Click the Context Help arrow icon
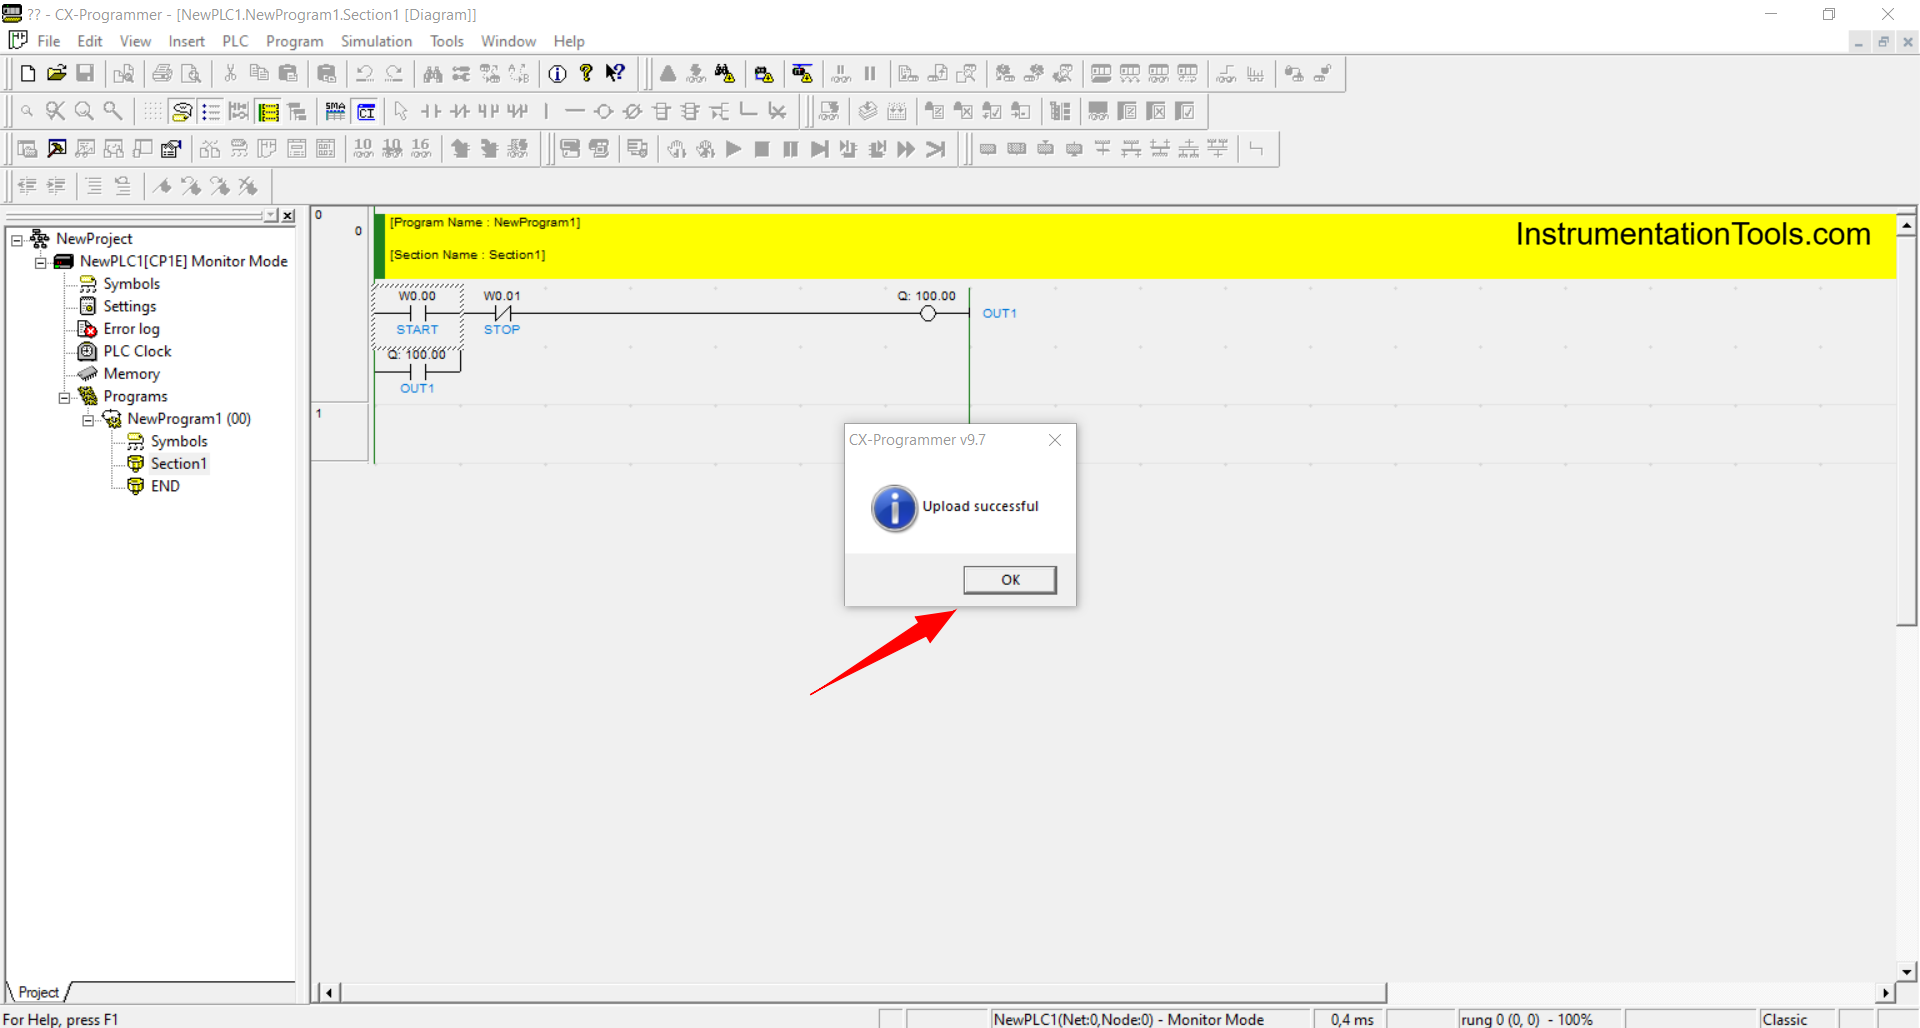 click(x=616, y=73)
